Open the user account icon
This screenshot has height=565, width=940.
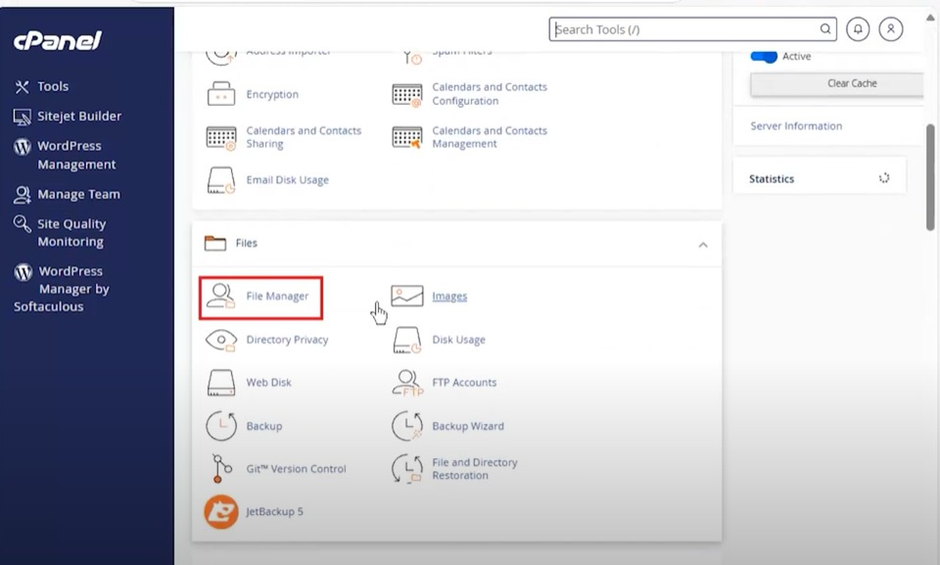[x=891, y=30]
